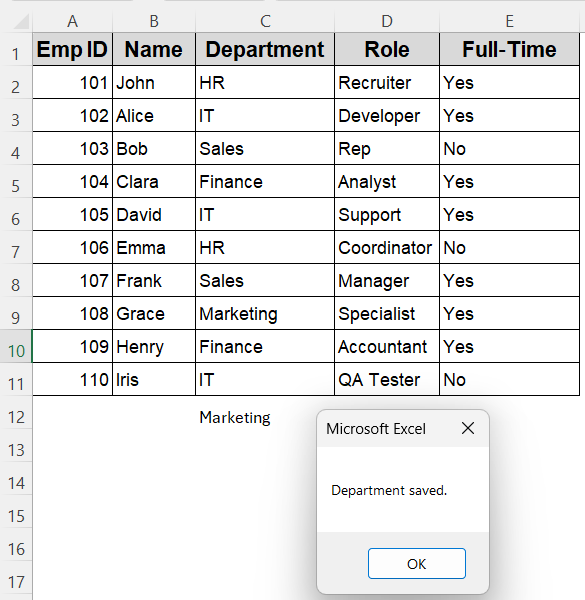
Task: Select the cell with name Alice
Action: pyautogui.click(x=154, y=116)
